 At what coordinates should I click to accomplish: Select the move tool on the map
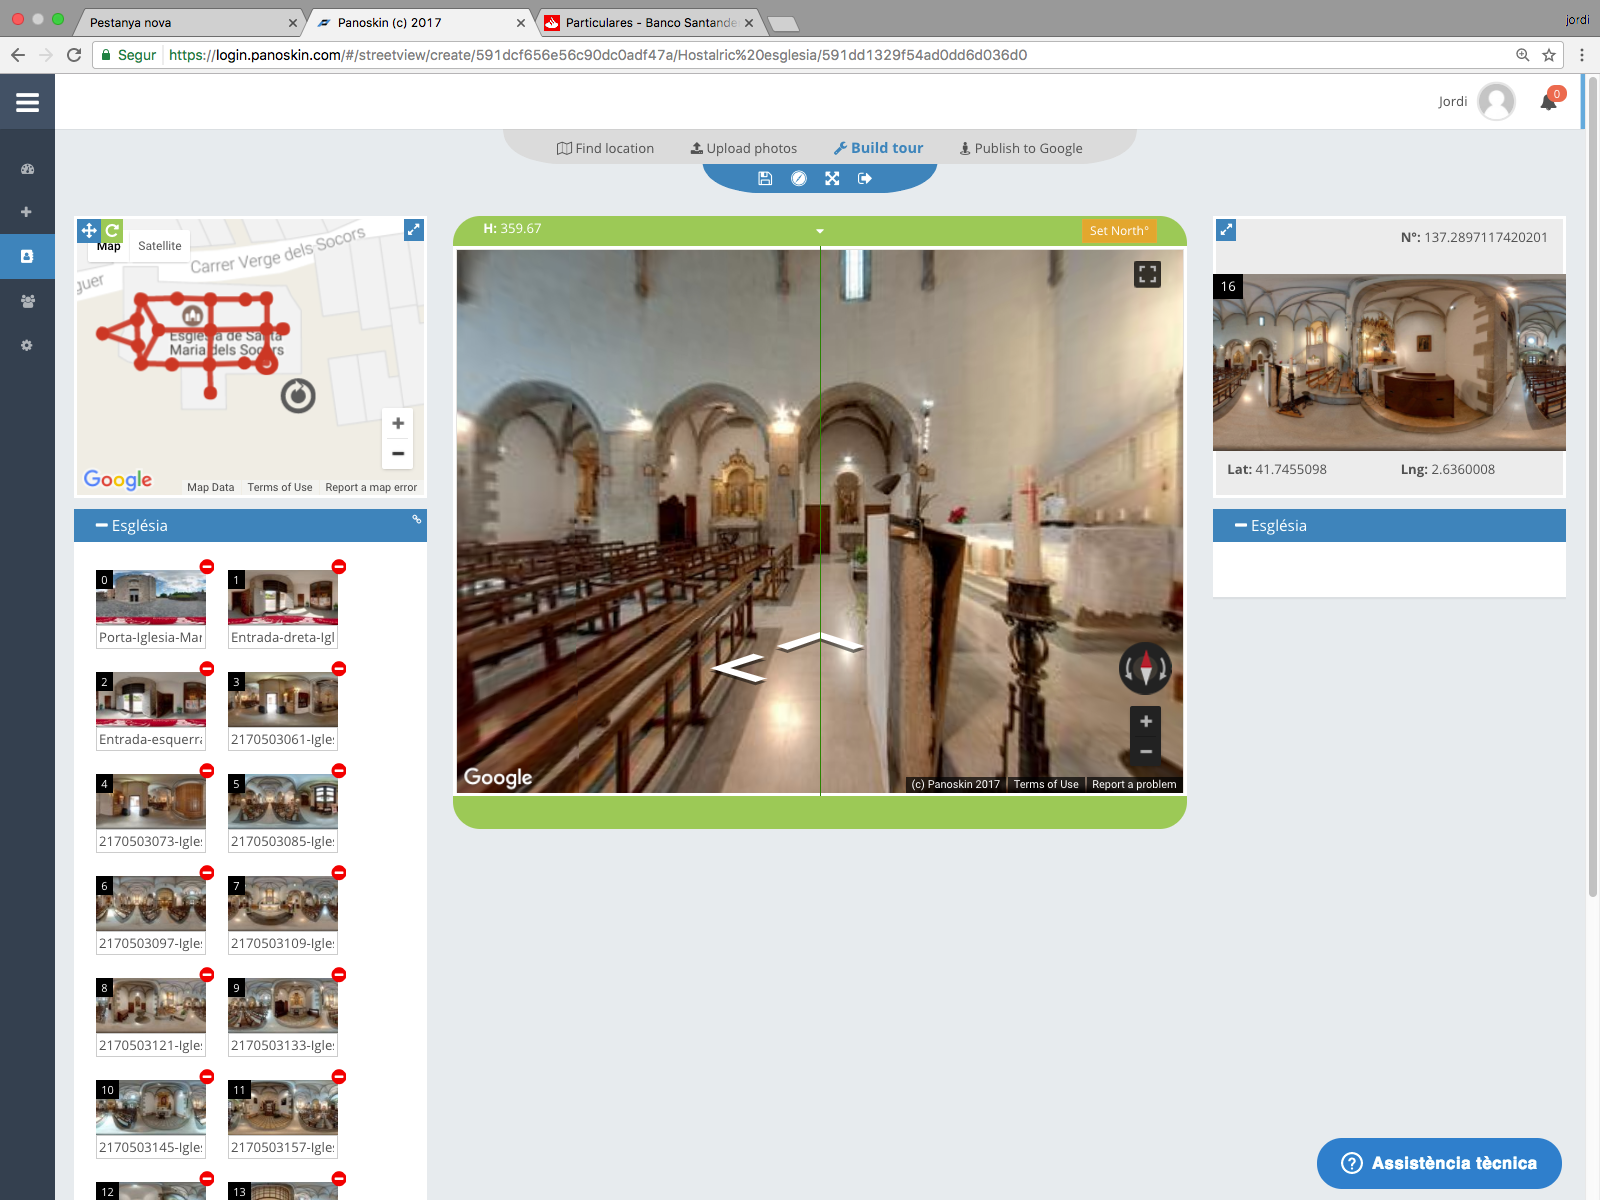(x=89, y=230)
